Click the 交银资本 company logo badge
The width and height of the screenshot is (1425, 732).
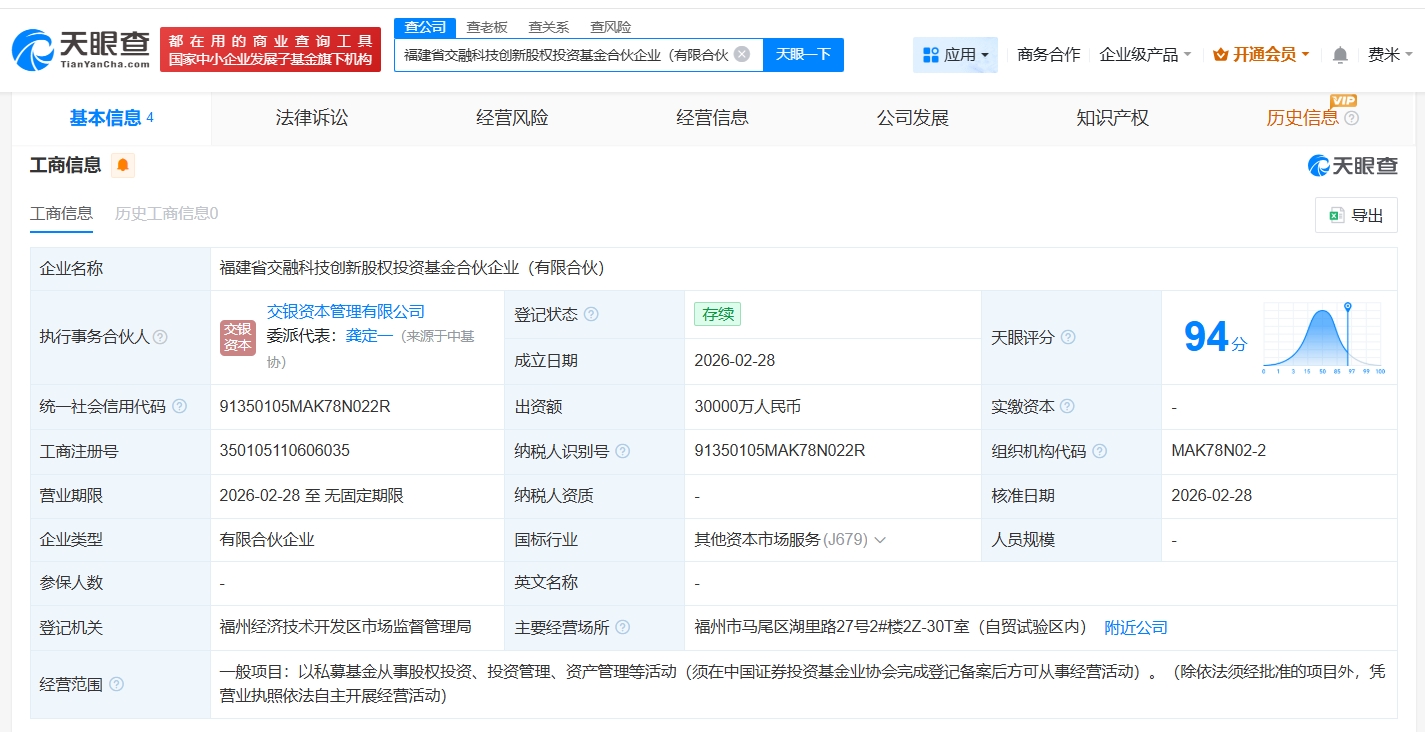(x=238, y=337)
